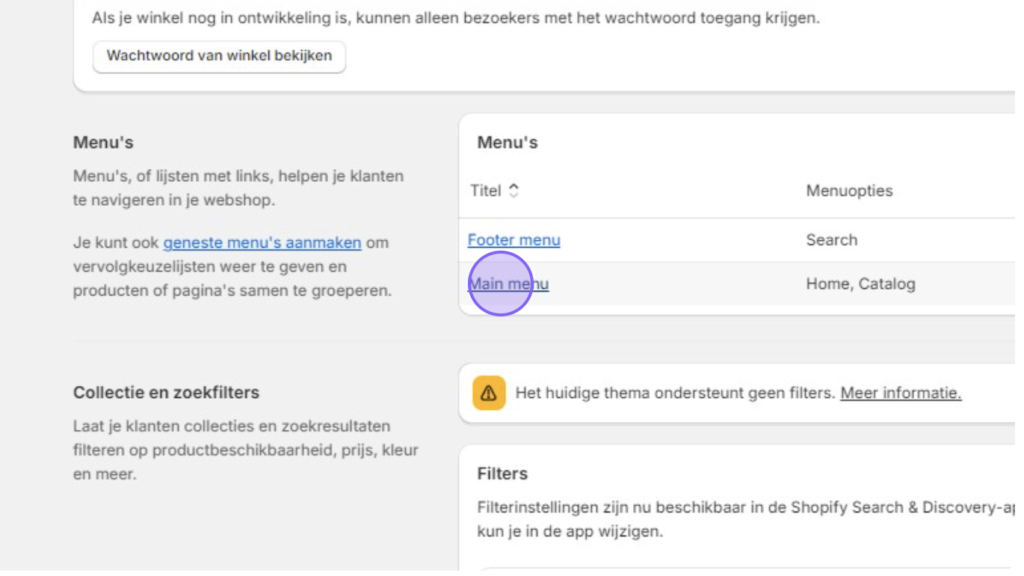Click the yellow warning triangle icon

488,394
